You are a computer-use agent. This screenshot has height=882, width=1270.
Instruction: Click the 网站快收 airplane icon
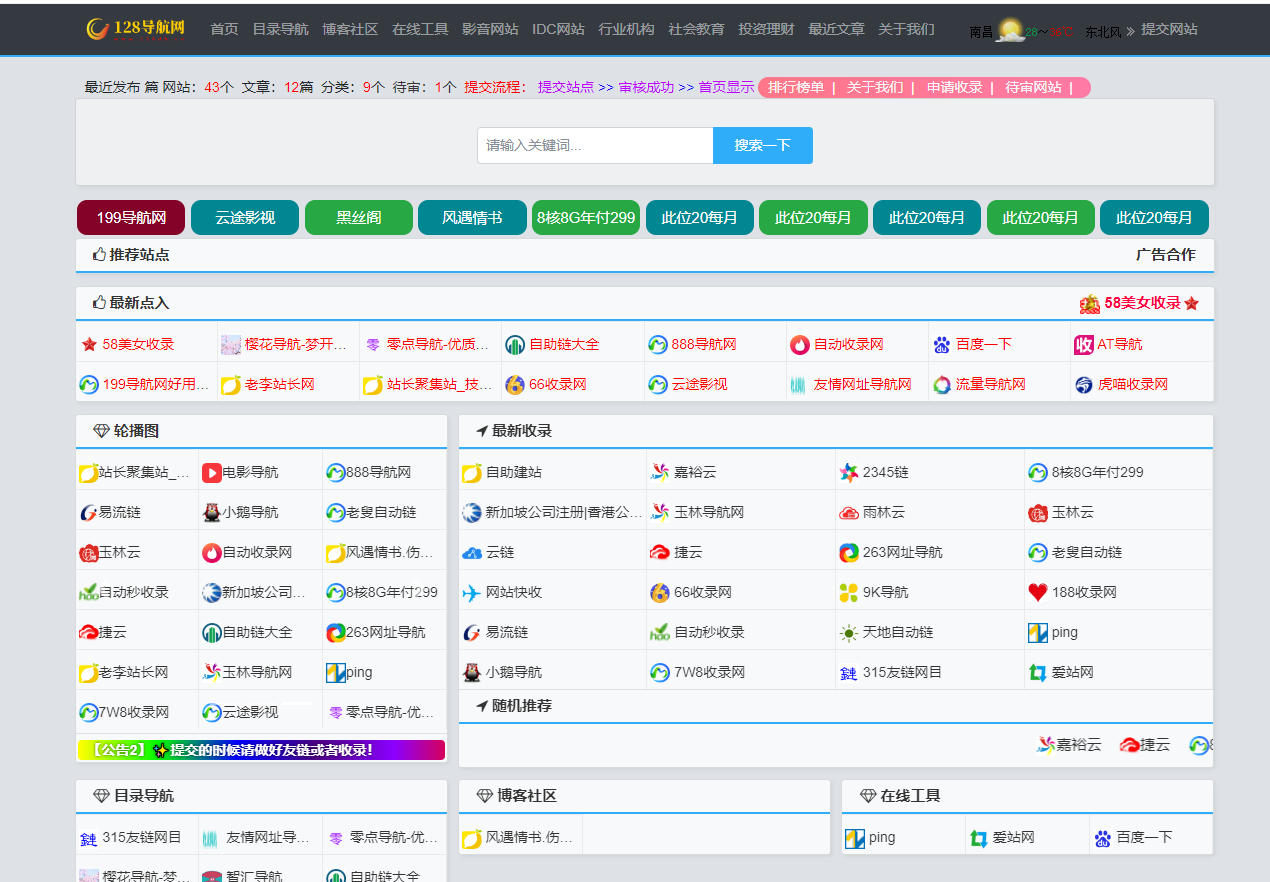[x=472, y=592]
